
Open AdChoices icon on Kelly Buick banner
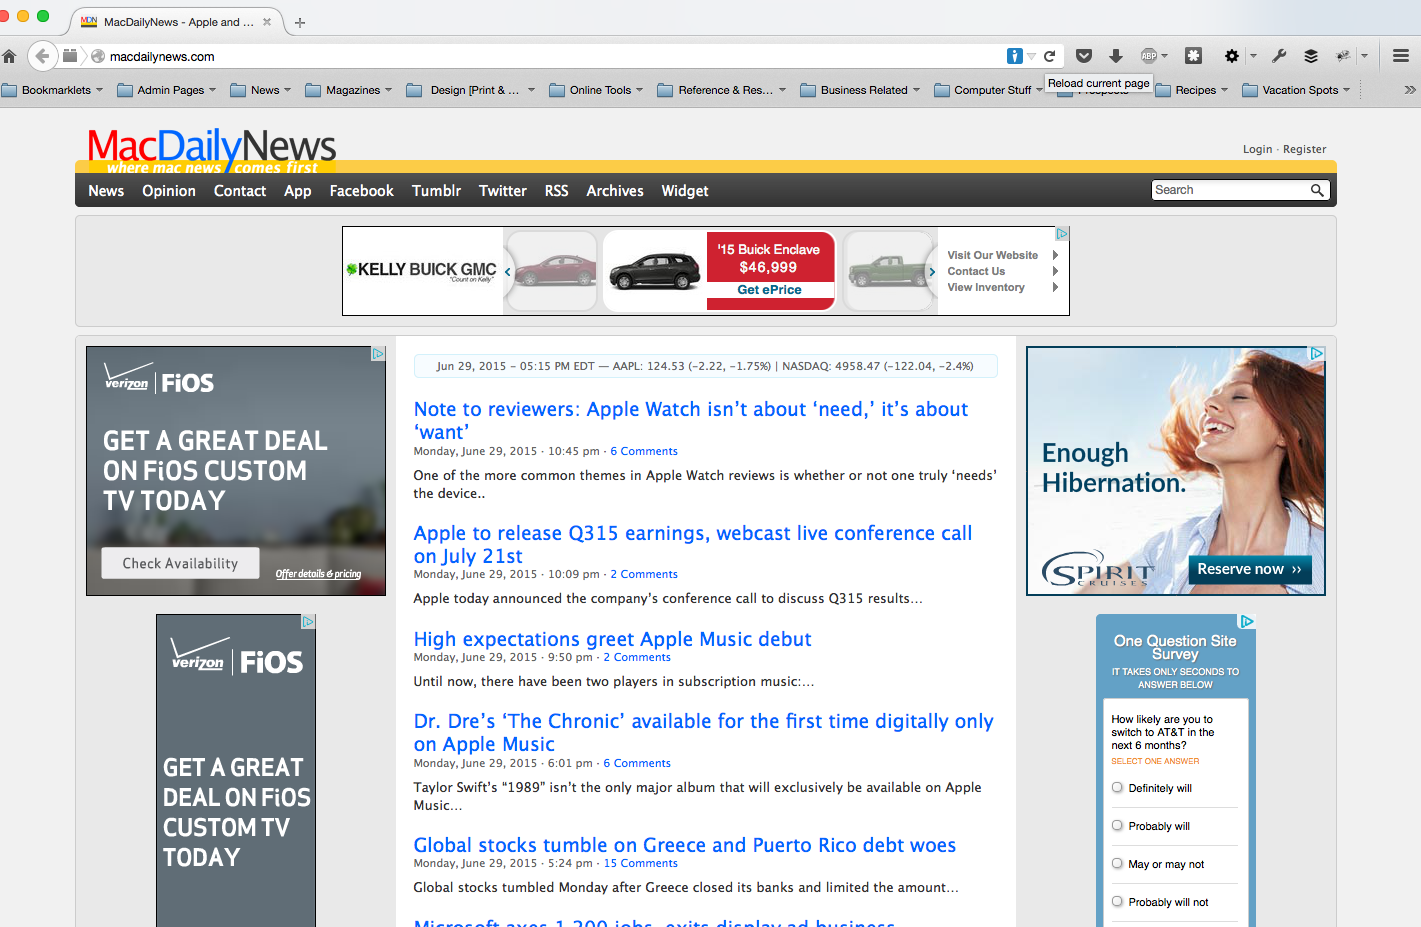click(1062, 233)
